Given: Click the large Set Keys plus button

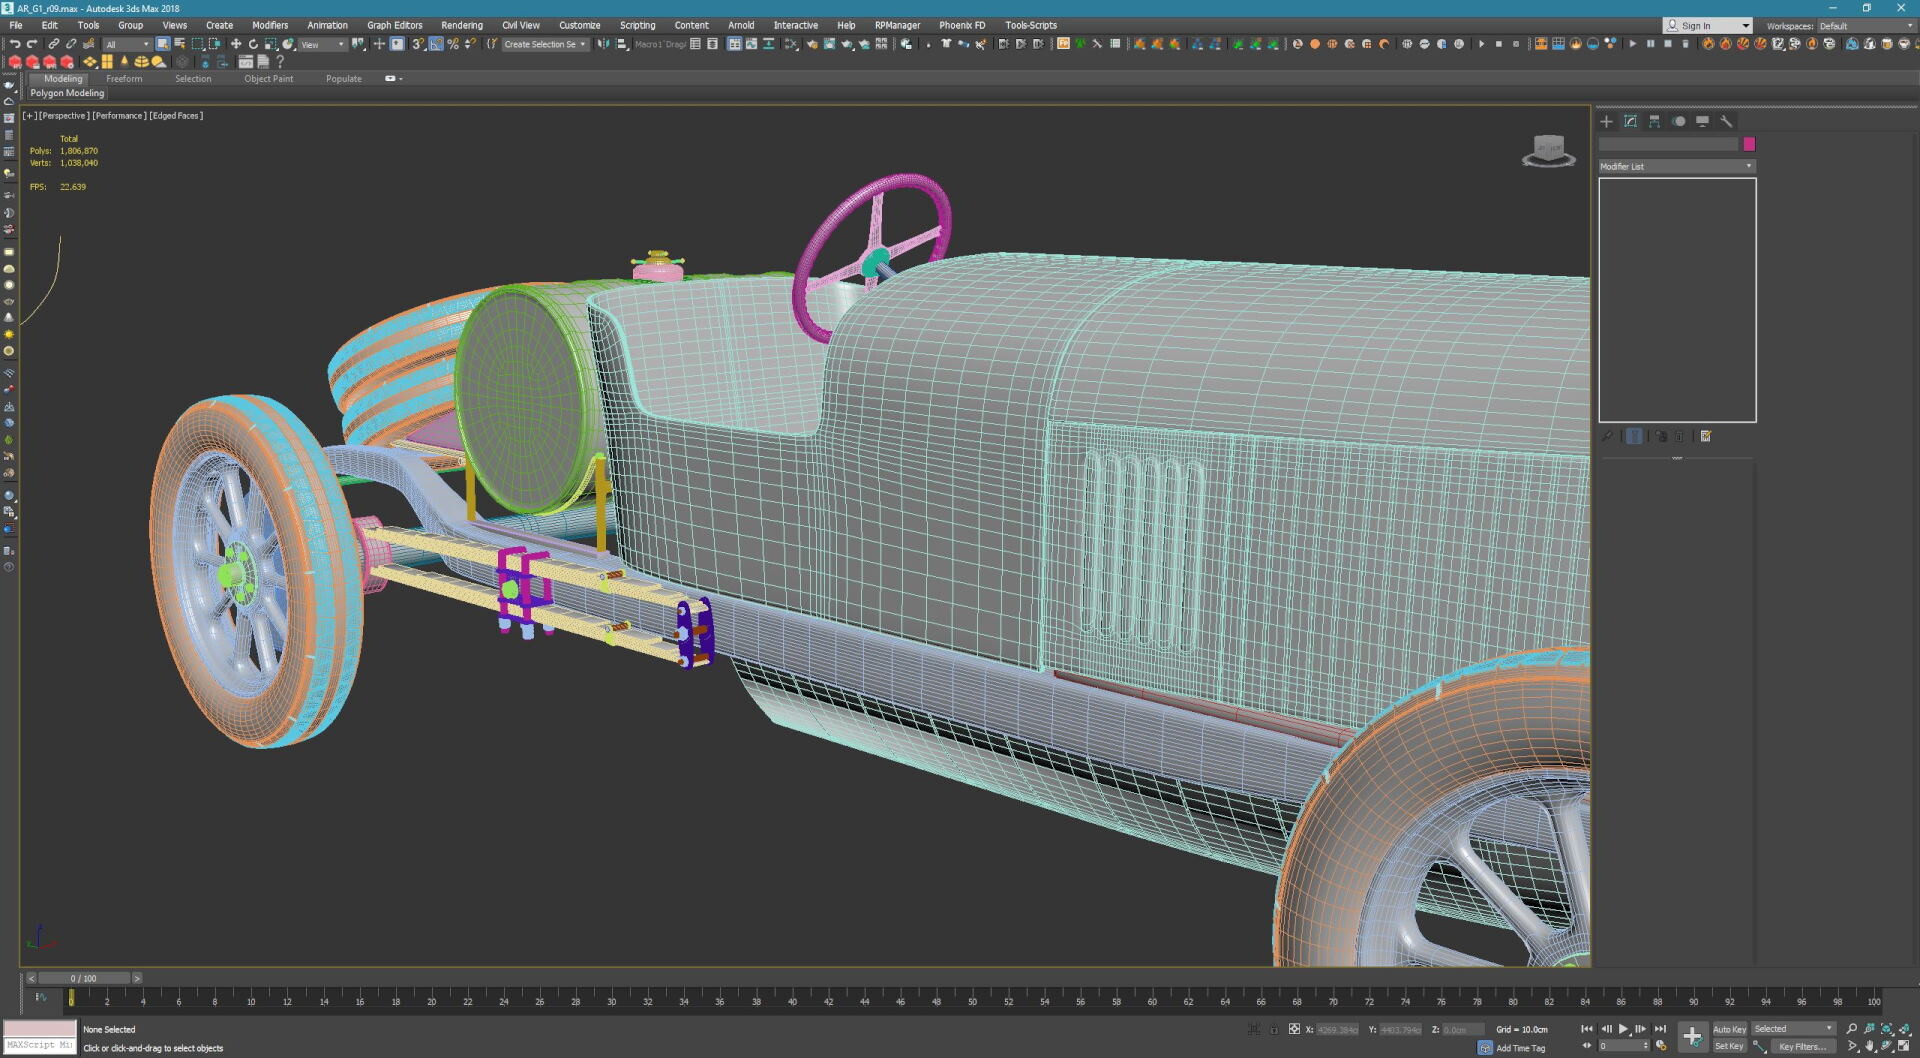Looking at the screenshot, I should [x=1692, y=1037].
